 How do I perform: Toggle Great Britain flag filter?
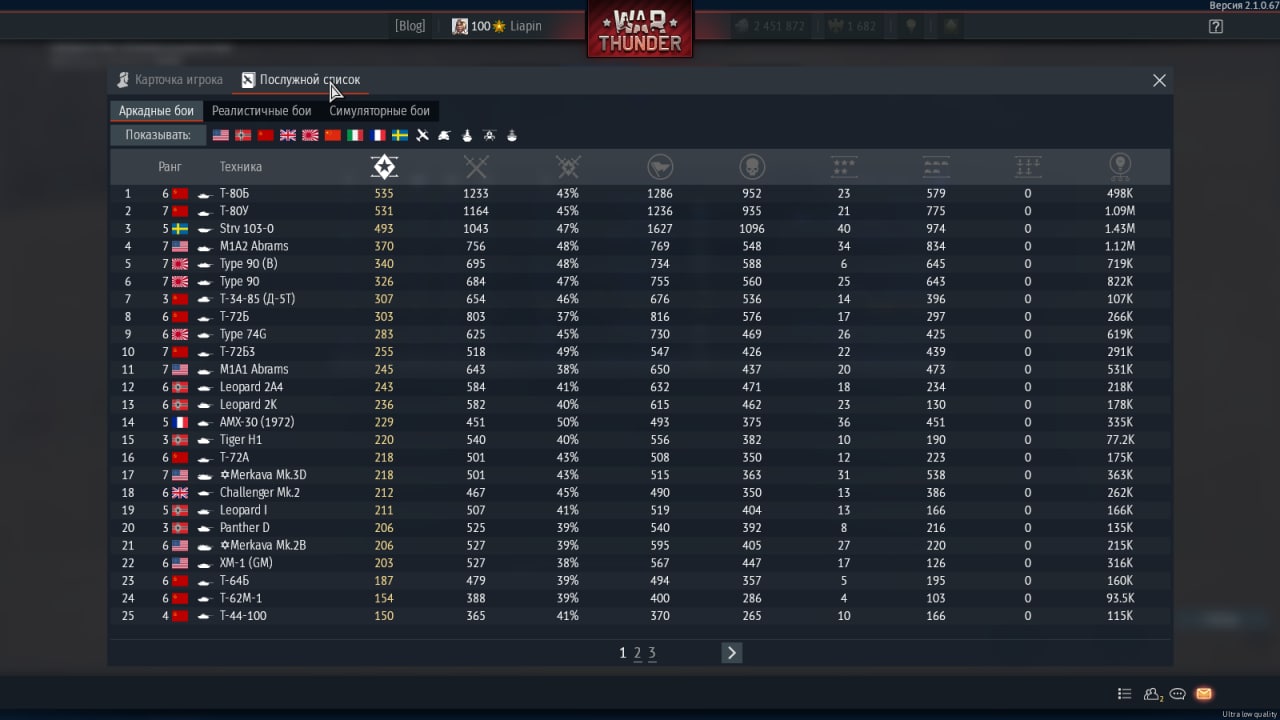[288, 135]
